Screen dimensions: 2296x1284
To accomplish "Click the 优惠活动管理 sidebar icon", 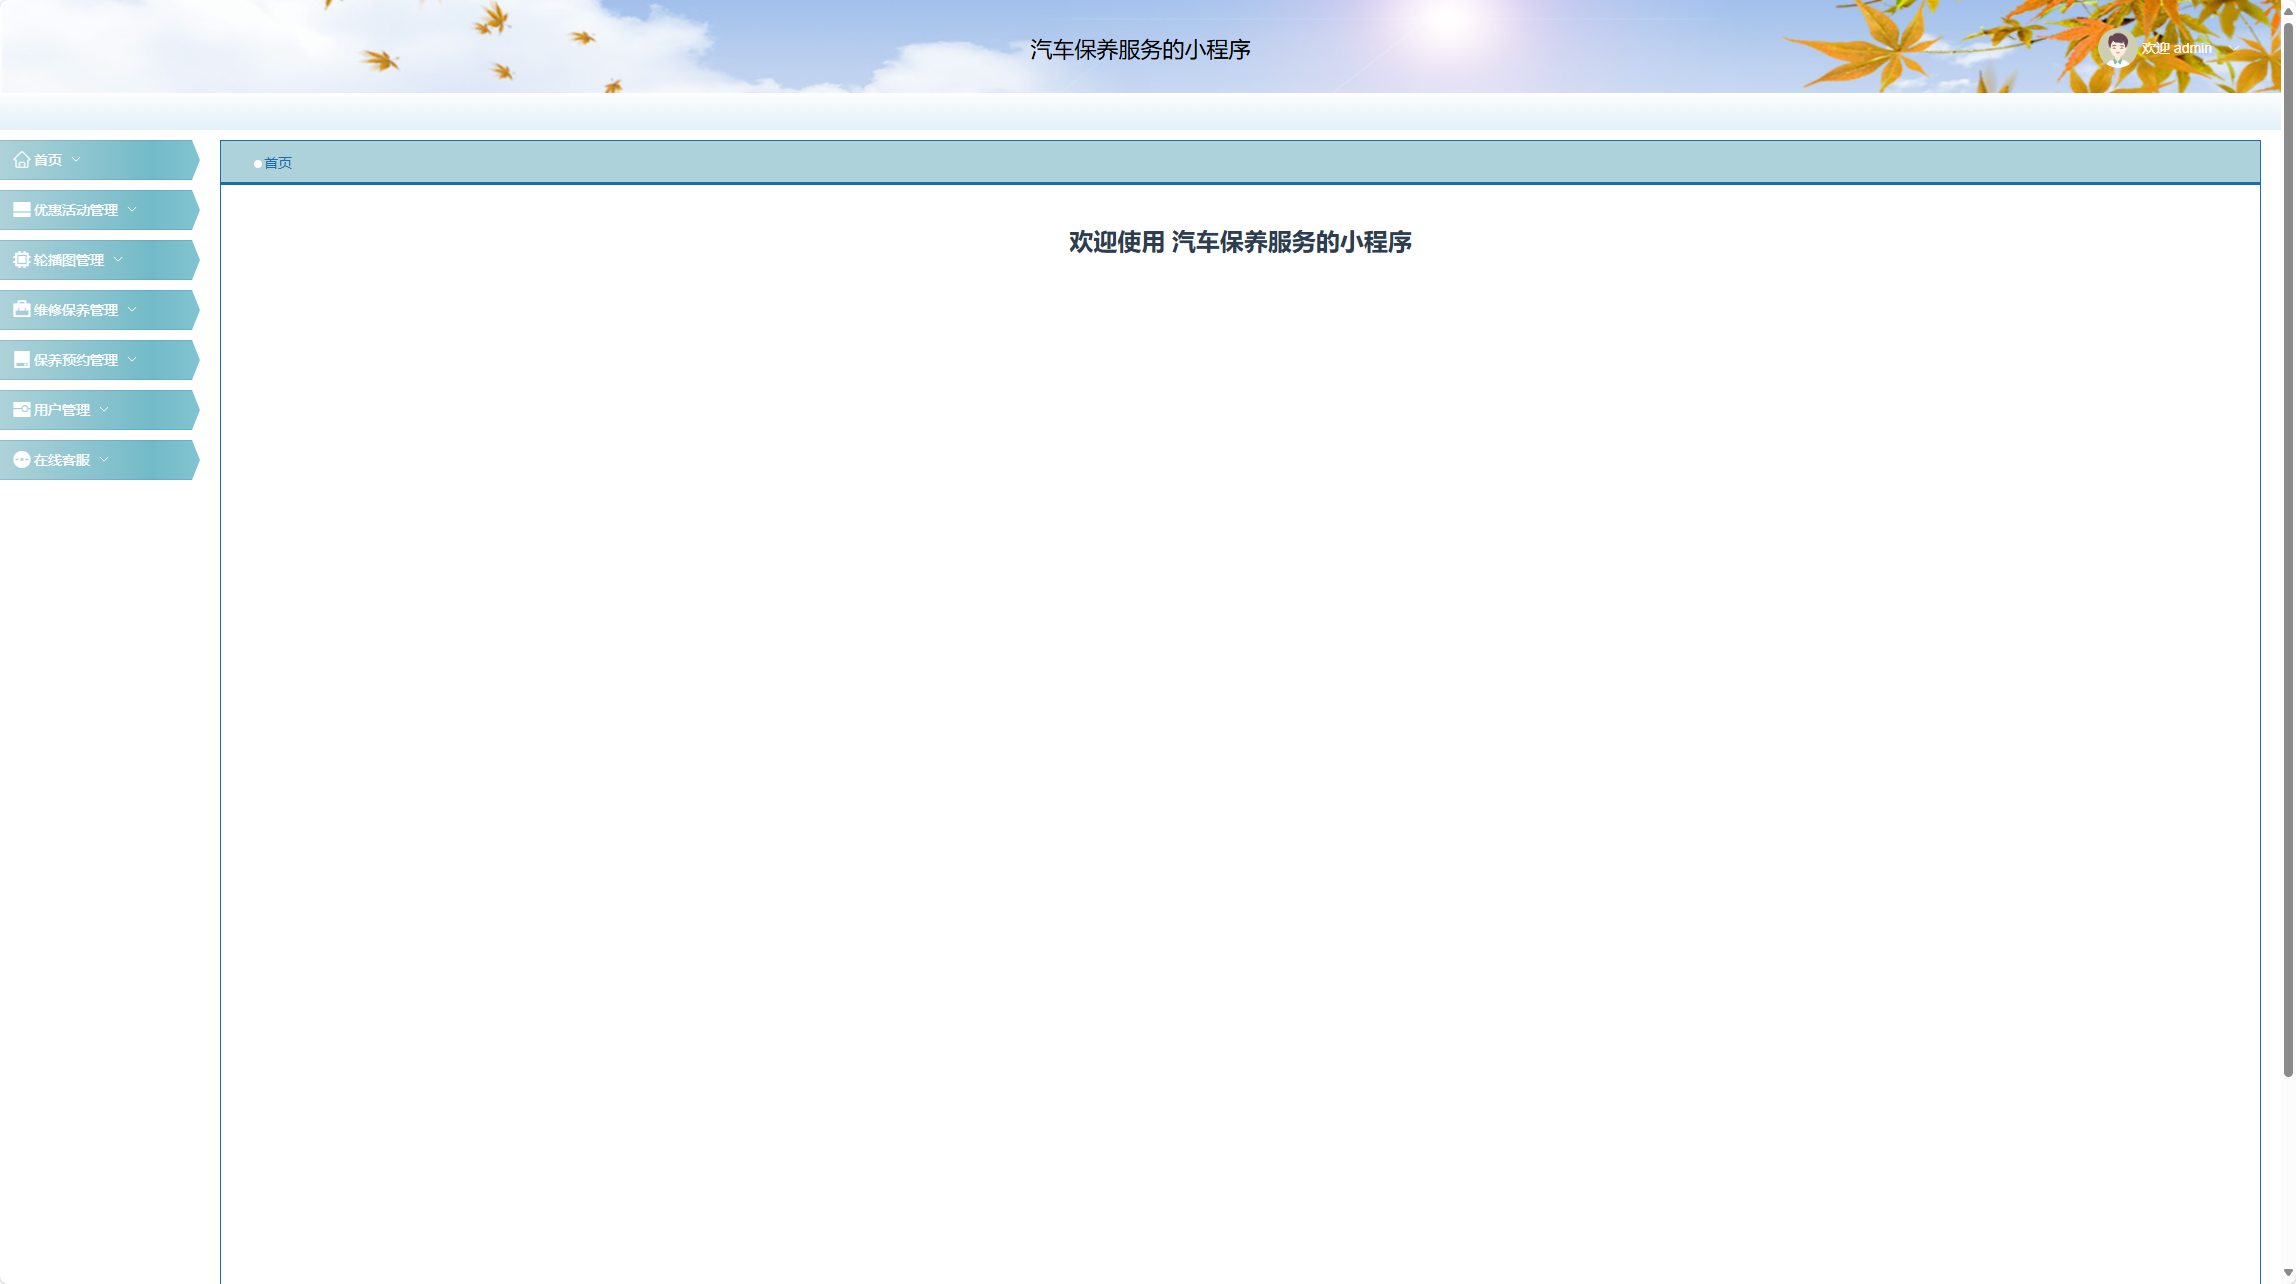I will 21,210.
